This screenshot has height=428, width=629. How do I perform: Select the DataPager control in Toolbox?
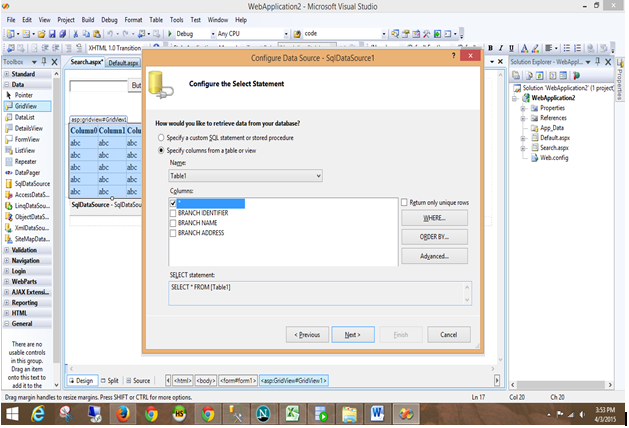27,172
